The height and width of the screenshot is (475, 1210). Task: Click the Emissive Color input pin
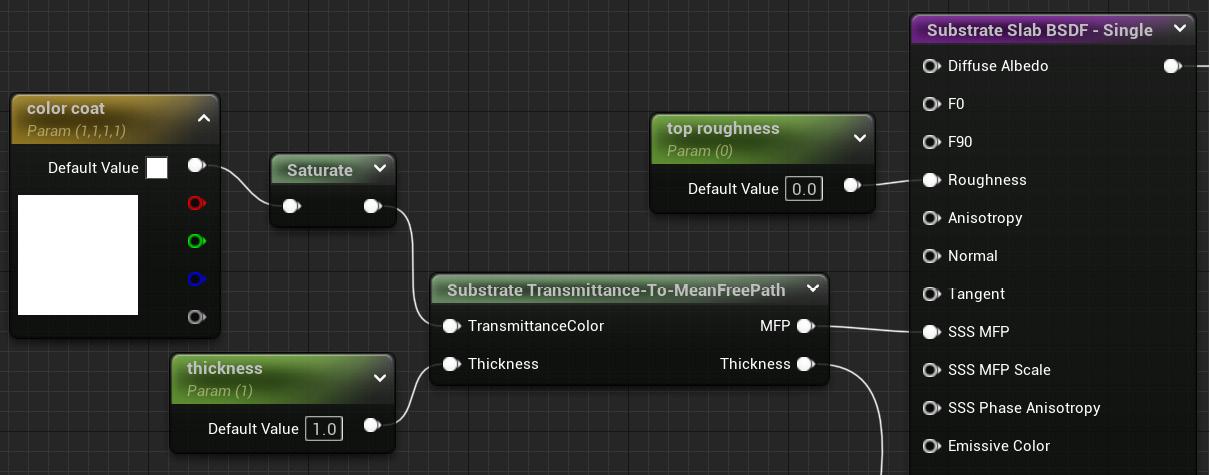[x=931, y=446]
